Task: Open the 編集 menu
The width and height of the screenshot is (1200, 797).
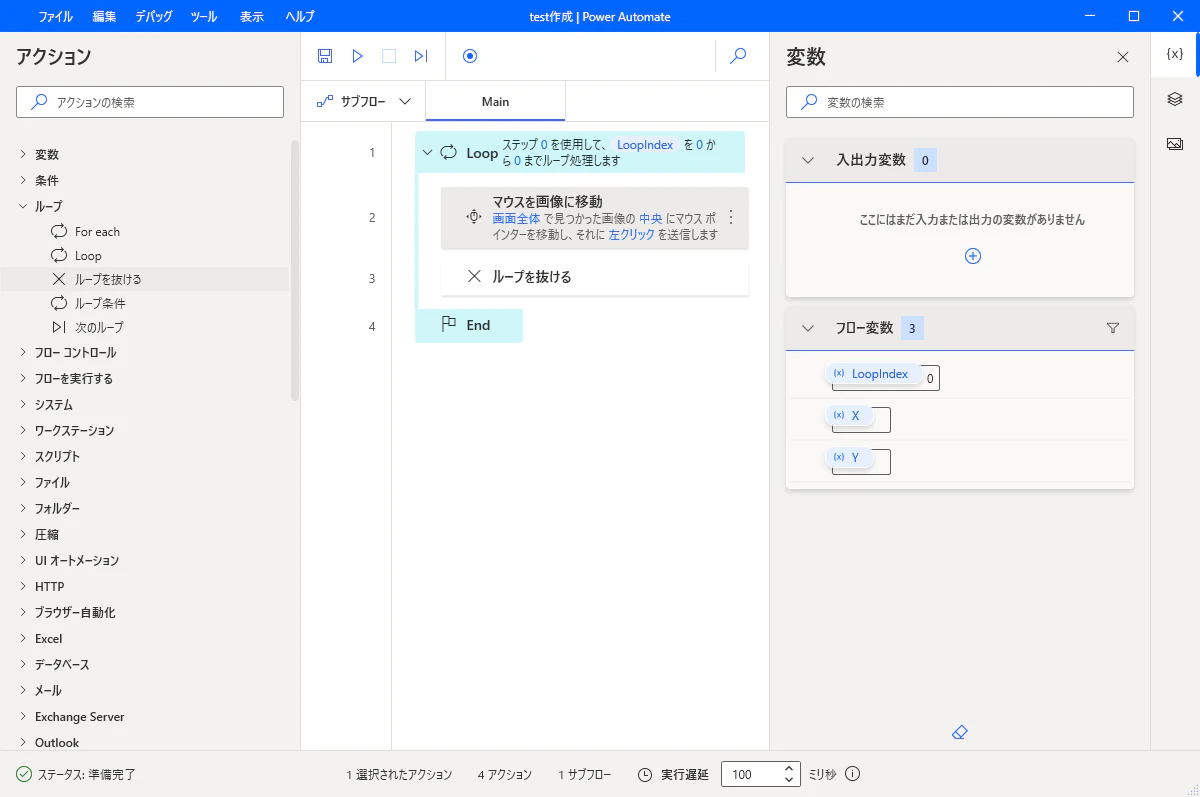Action: 104,16
